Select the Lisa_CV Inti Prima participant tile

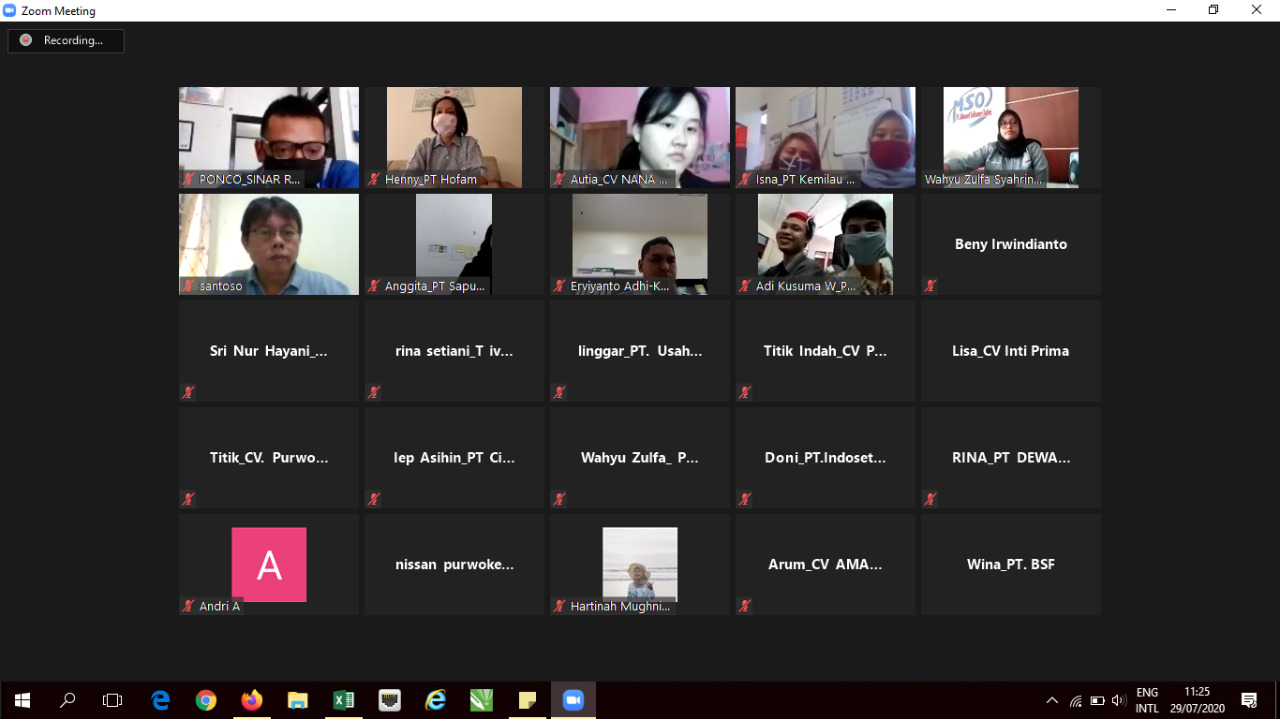click(x=1010, y=351)
